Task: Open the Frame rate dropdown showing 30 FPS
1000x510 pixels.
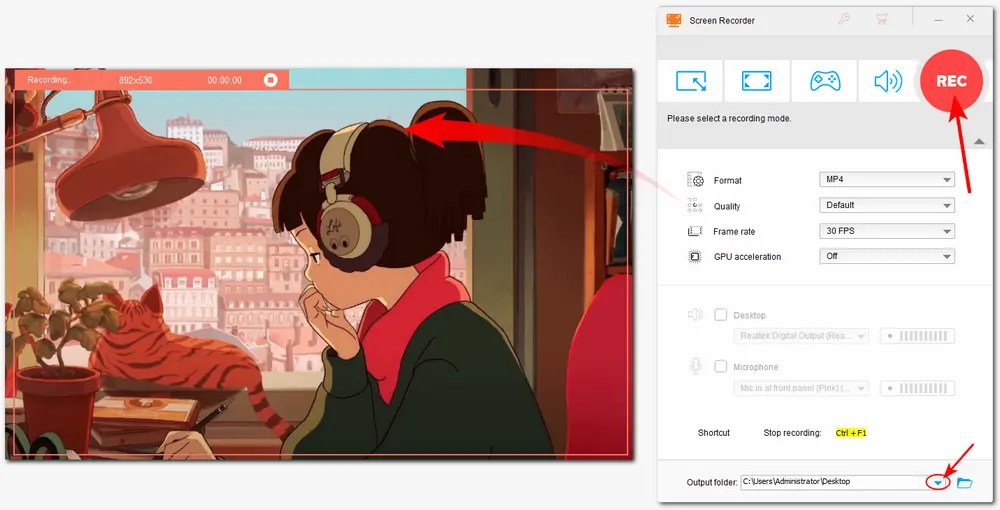Action: pyautogui.click(x=886, y=231)
